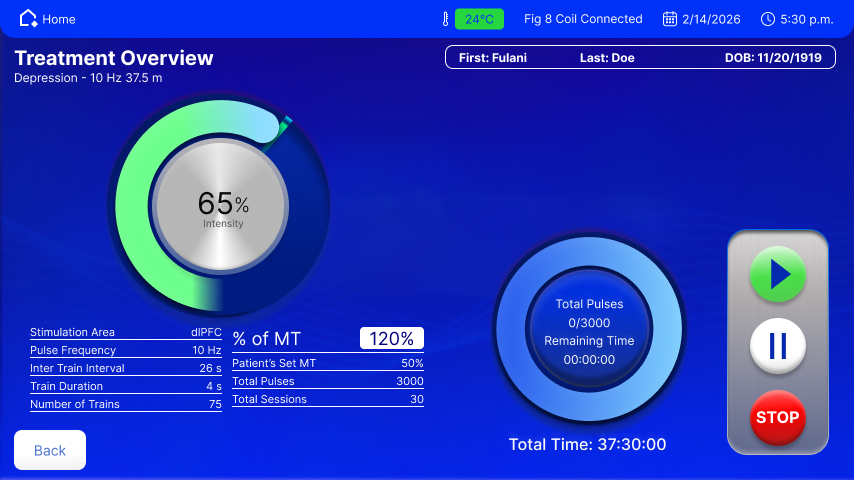Select the Stimulation Area dlPFC row

pyautogui.click(x=125, y=332)
